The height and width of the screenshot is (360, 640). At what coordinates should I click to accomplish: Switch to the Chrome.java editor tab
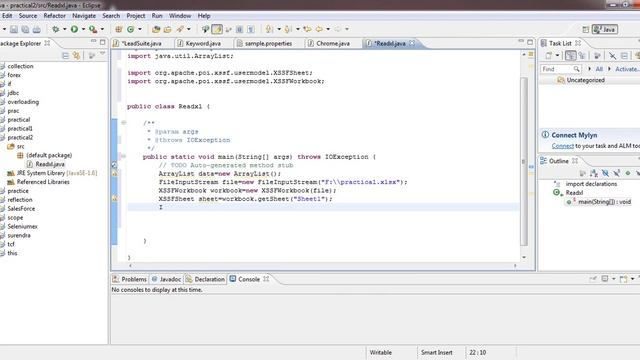pos(333,43)
